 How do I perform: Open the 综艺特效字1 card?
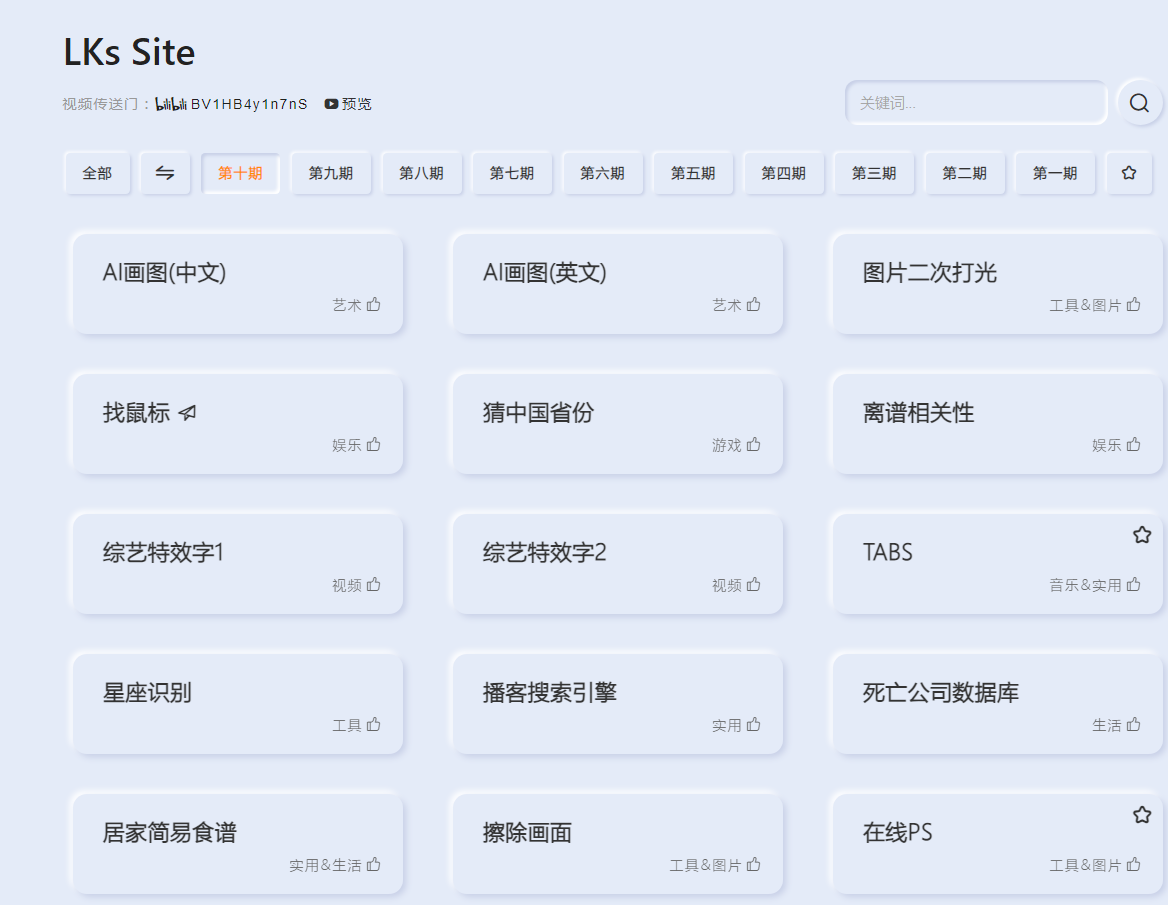238,564
